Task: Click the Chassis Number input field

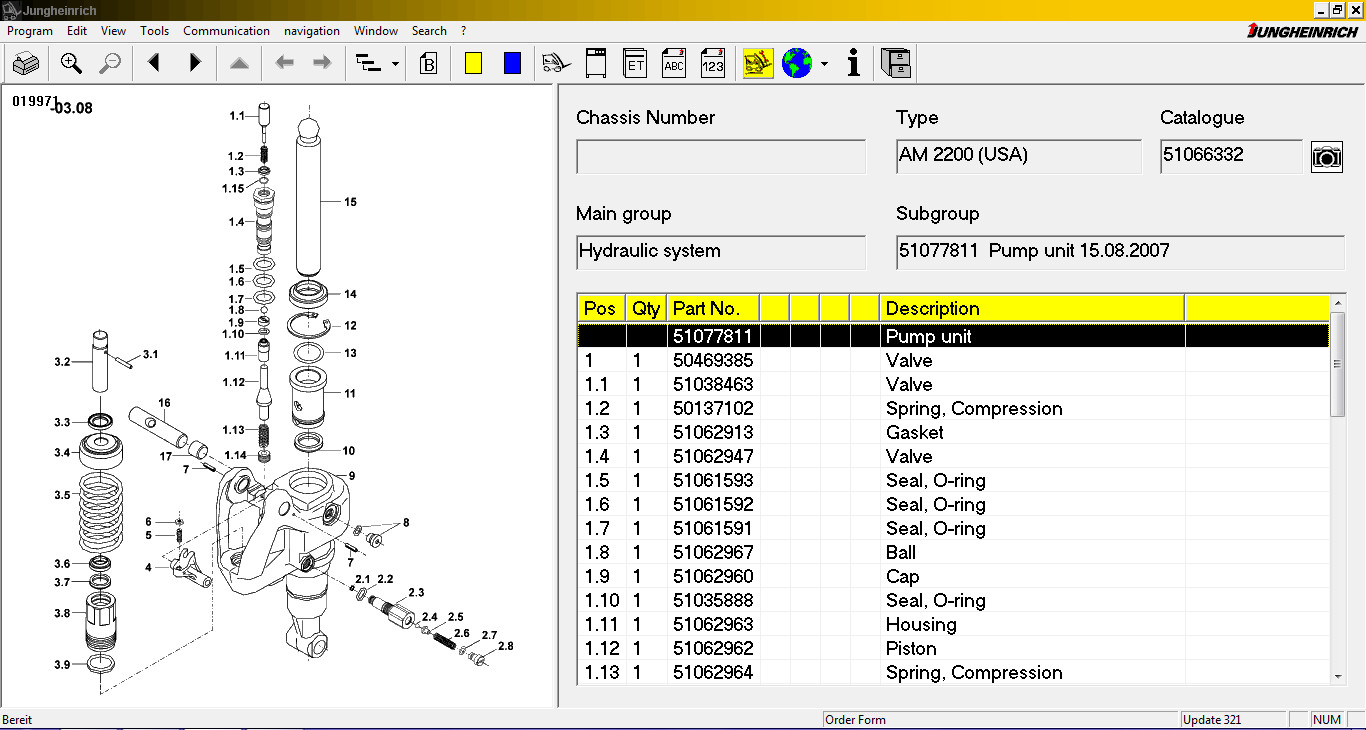Action: 720,157
